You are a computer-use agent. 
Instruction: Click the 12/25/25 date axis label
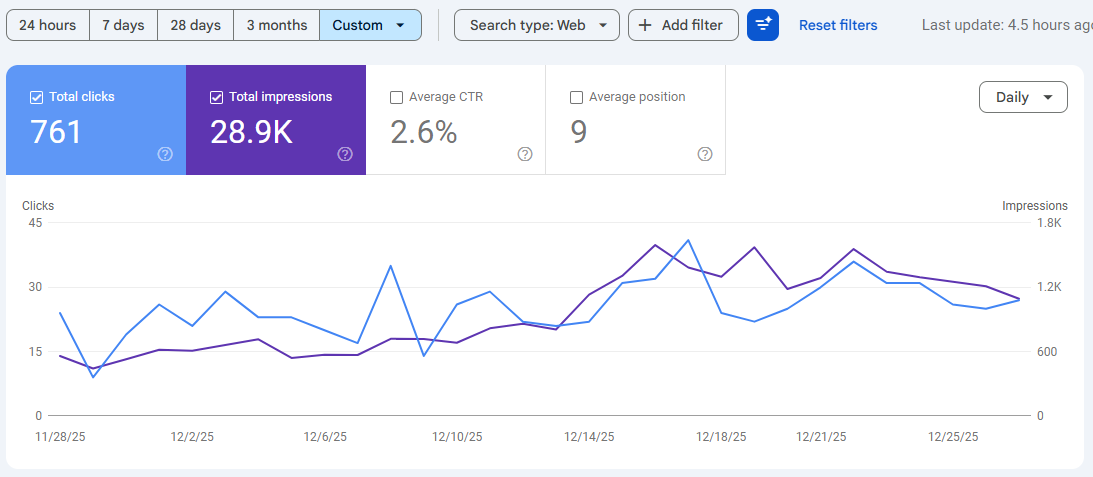pos(953,437)
